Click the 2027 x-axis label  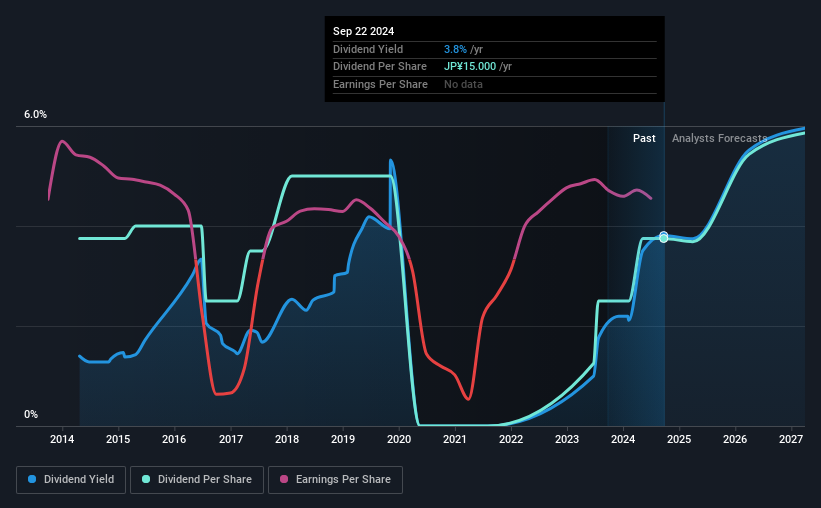click(x=791, y=439)
